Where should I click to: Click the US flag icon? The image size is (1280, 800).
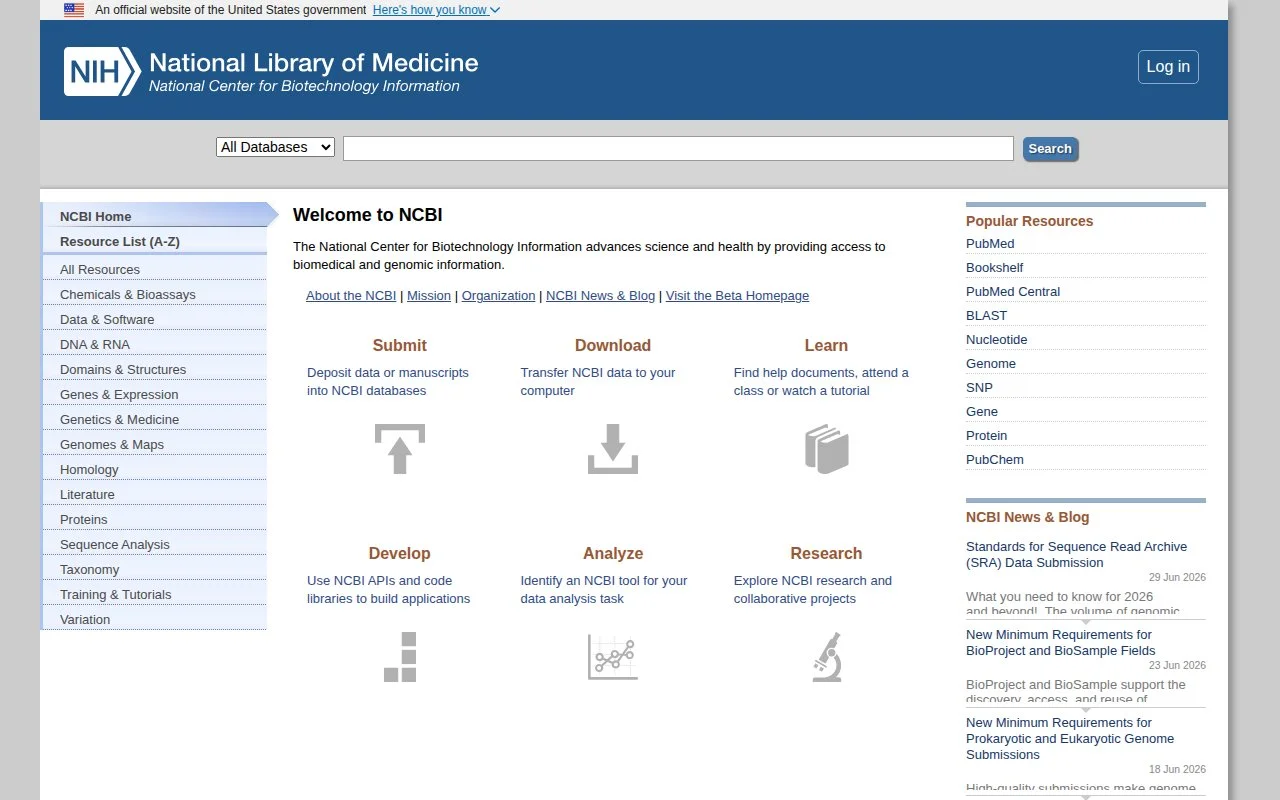[x=74, y=10]
